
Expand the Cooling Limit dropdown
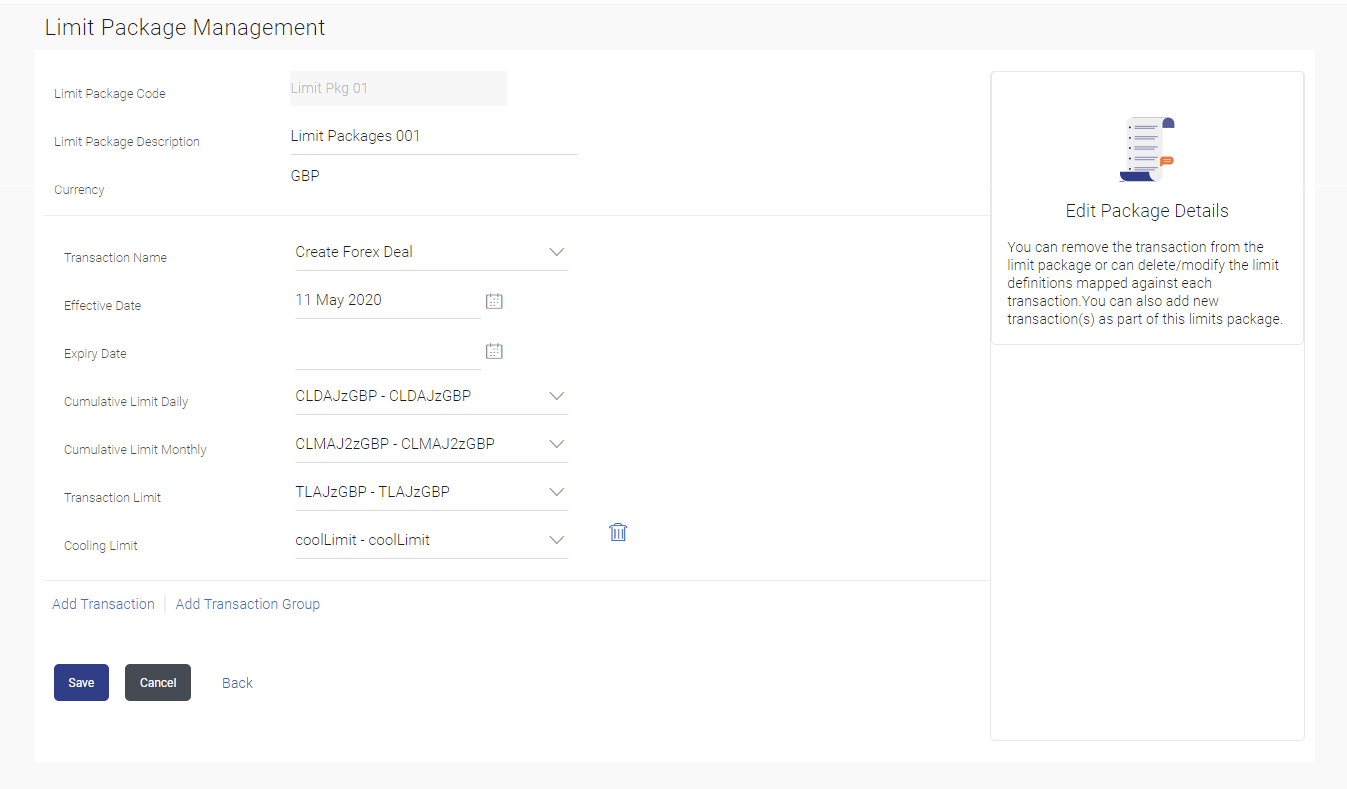(x=557, y=540)
